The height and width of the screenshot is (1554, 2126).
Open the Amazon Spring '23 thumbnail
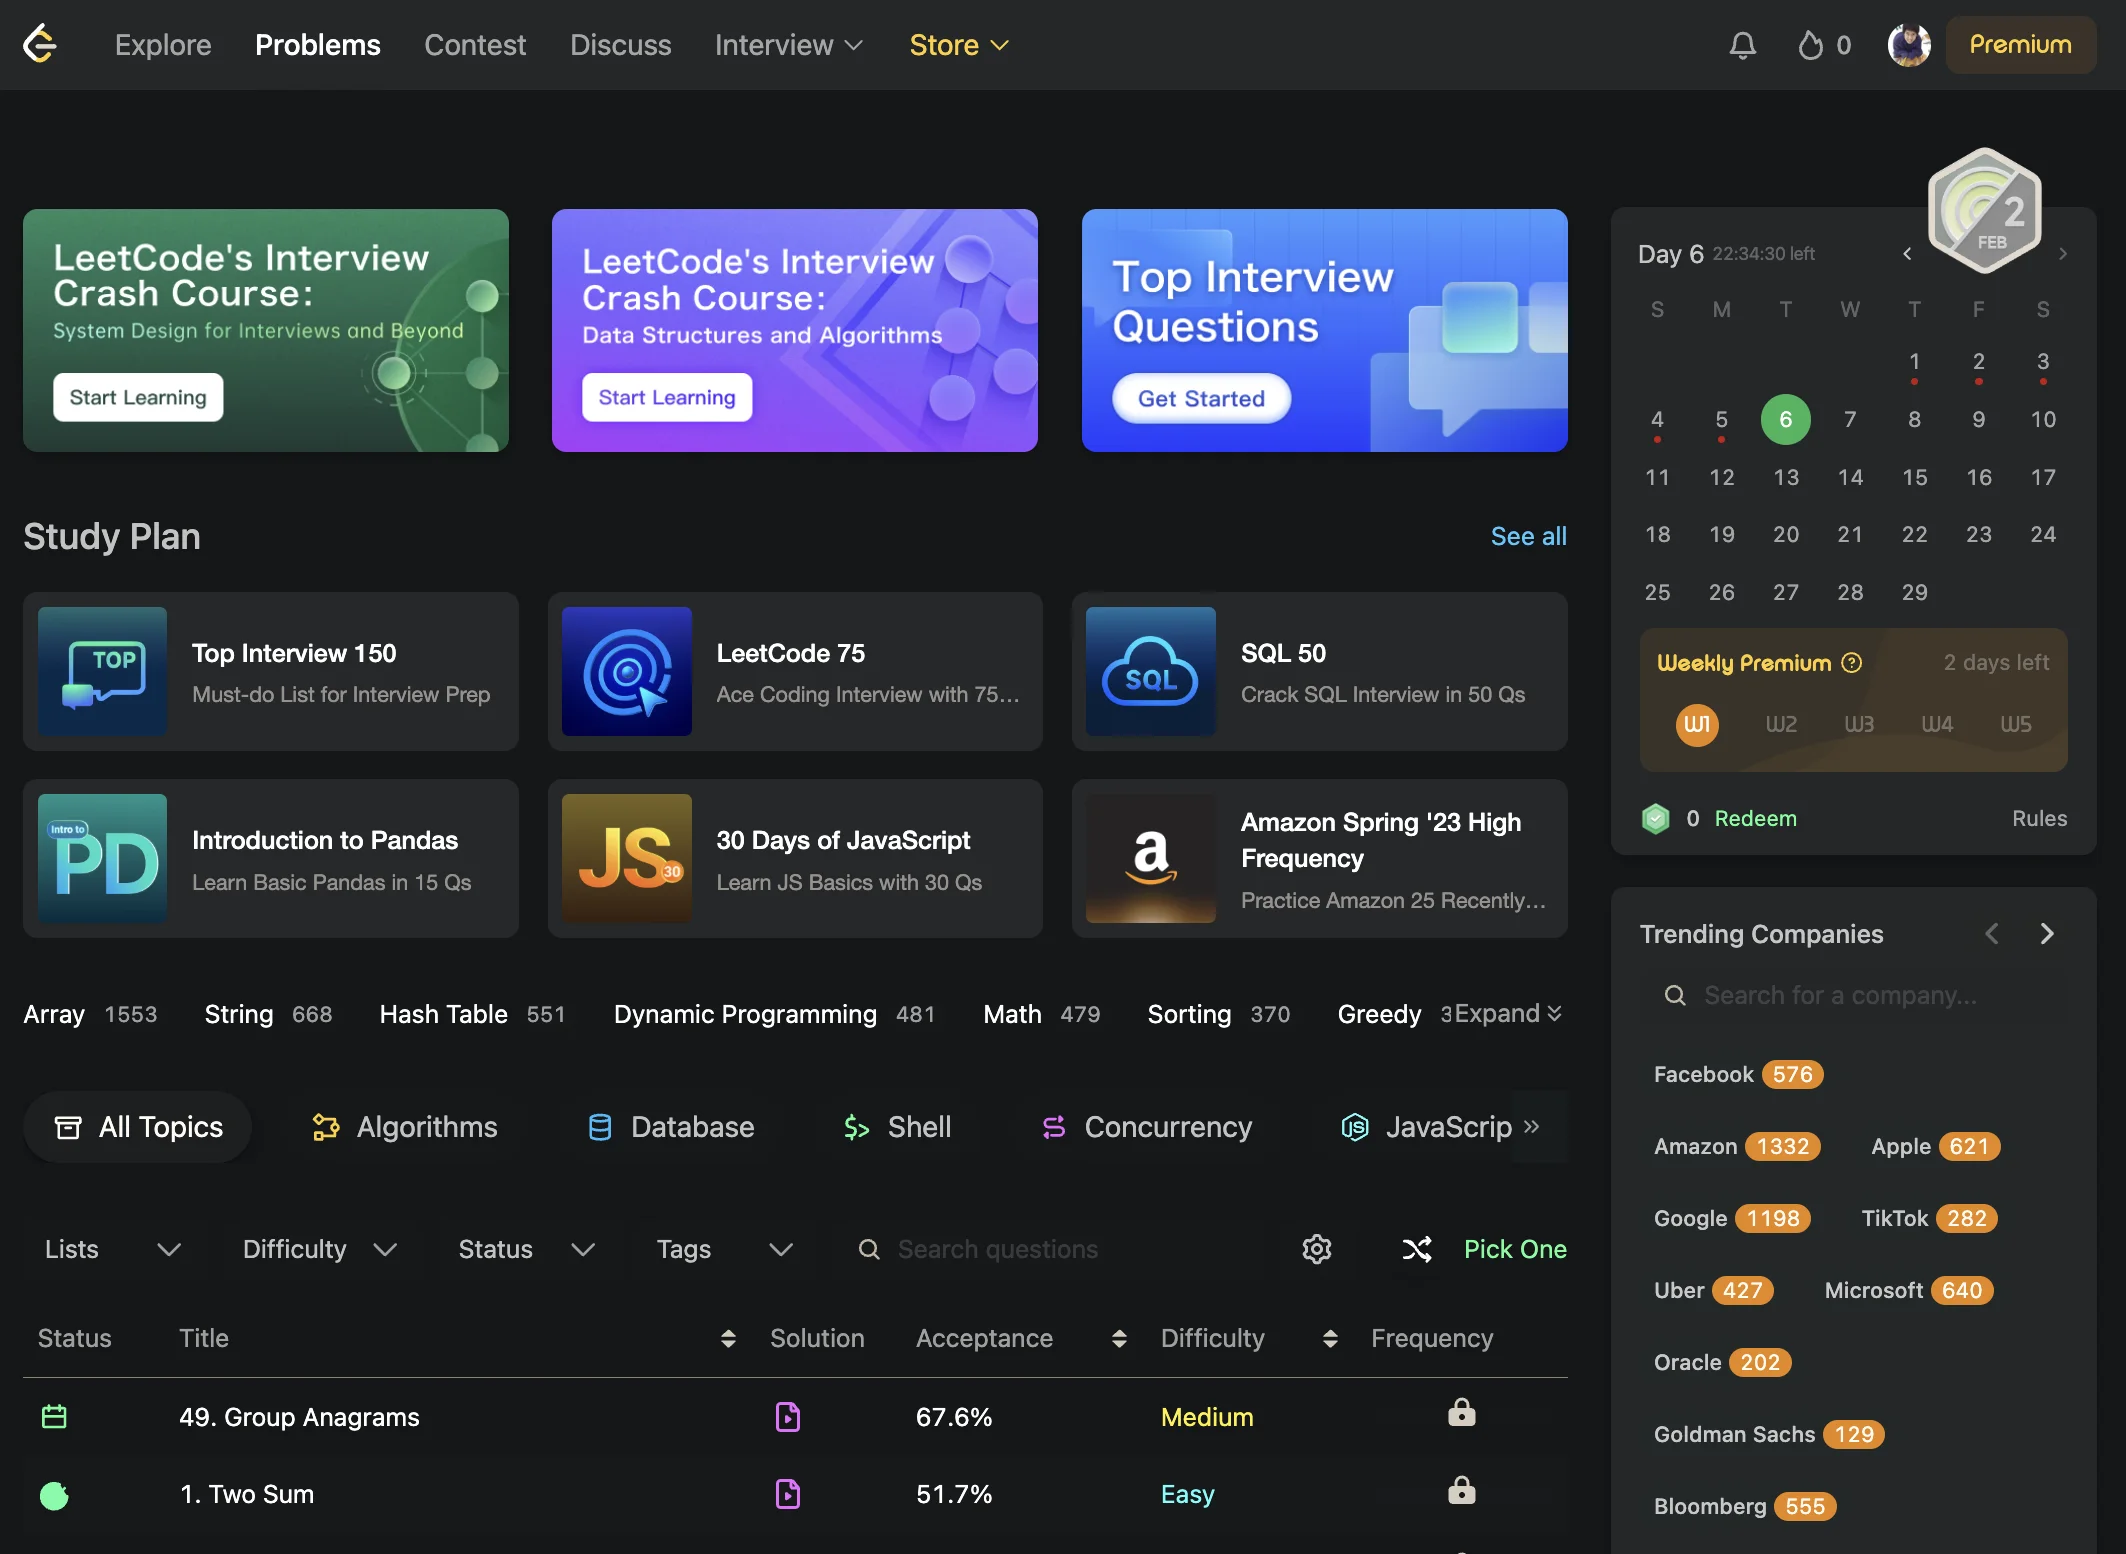[1151, 858]
